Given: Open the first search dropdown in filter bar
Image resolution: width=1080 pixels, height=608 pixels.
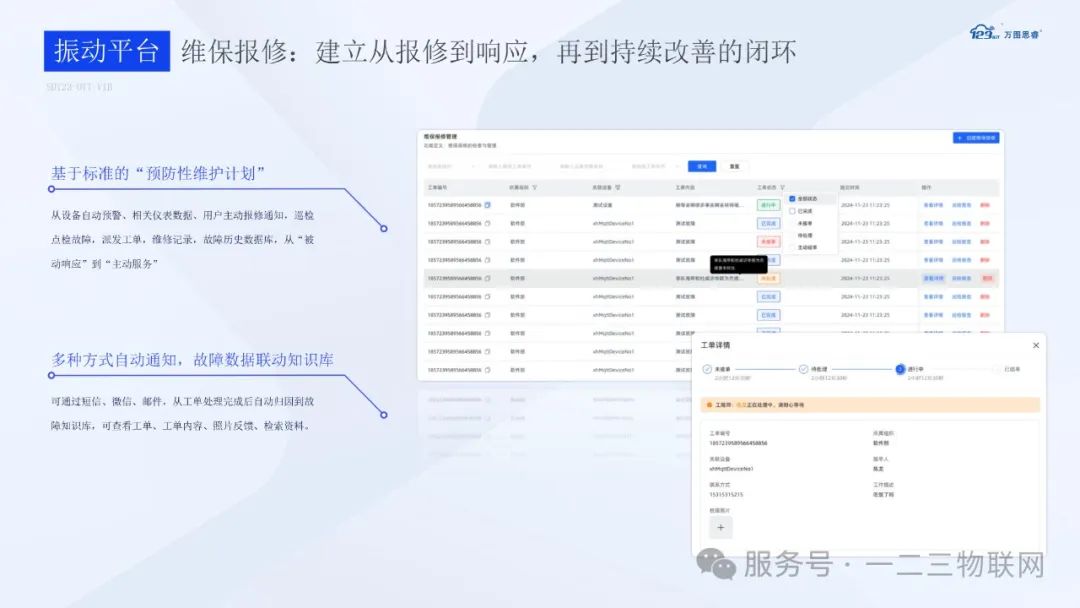Looking at the screenshot, I should coord(450,167).
